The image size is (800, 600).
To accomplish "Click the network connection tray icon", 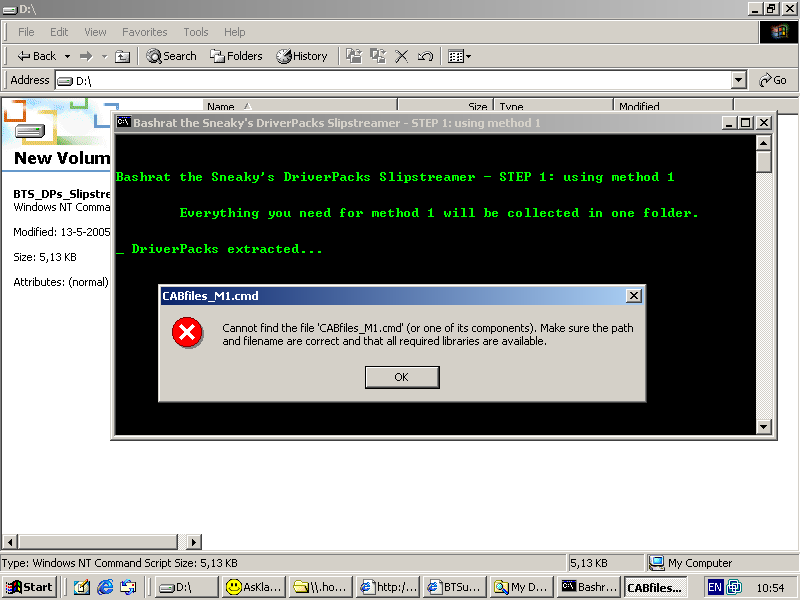I will point(734,587).
